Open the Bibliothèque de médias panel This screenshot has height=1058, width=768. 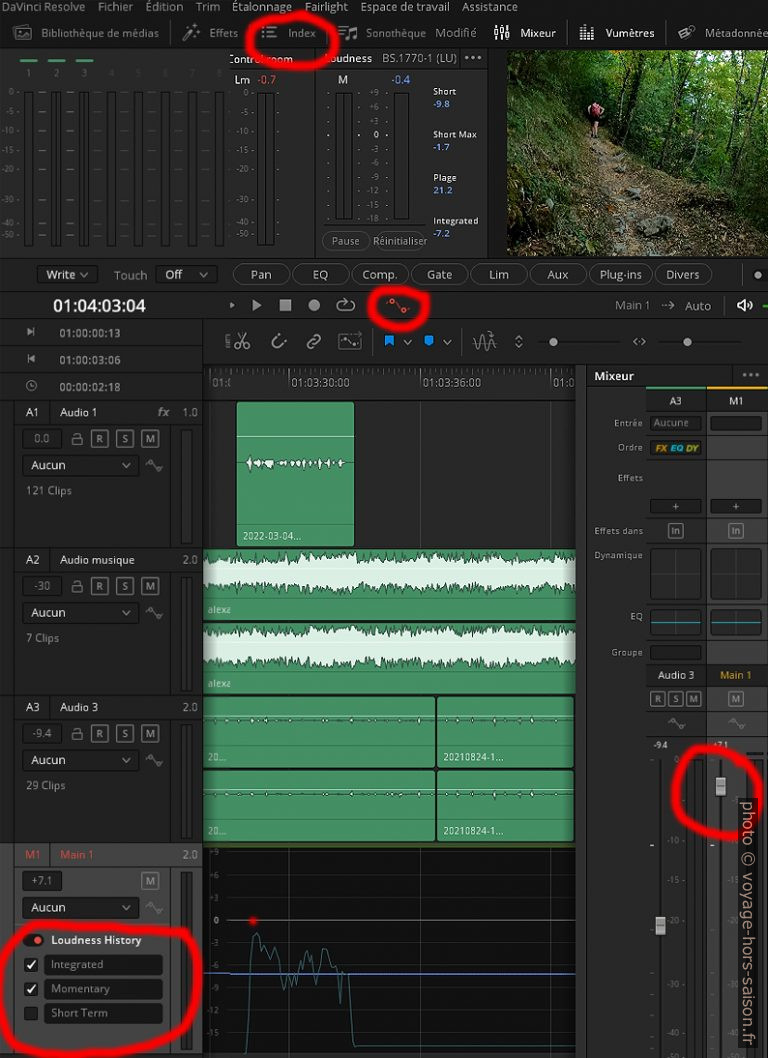86,32
